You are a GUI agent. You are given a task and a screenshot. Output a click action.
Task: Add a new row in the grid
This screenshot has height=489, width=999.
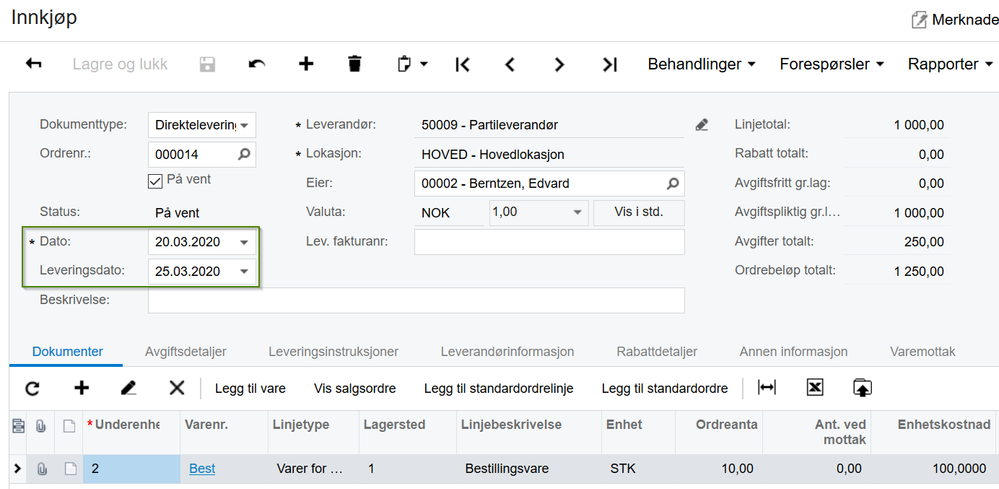[x=82, y=388]
